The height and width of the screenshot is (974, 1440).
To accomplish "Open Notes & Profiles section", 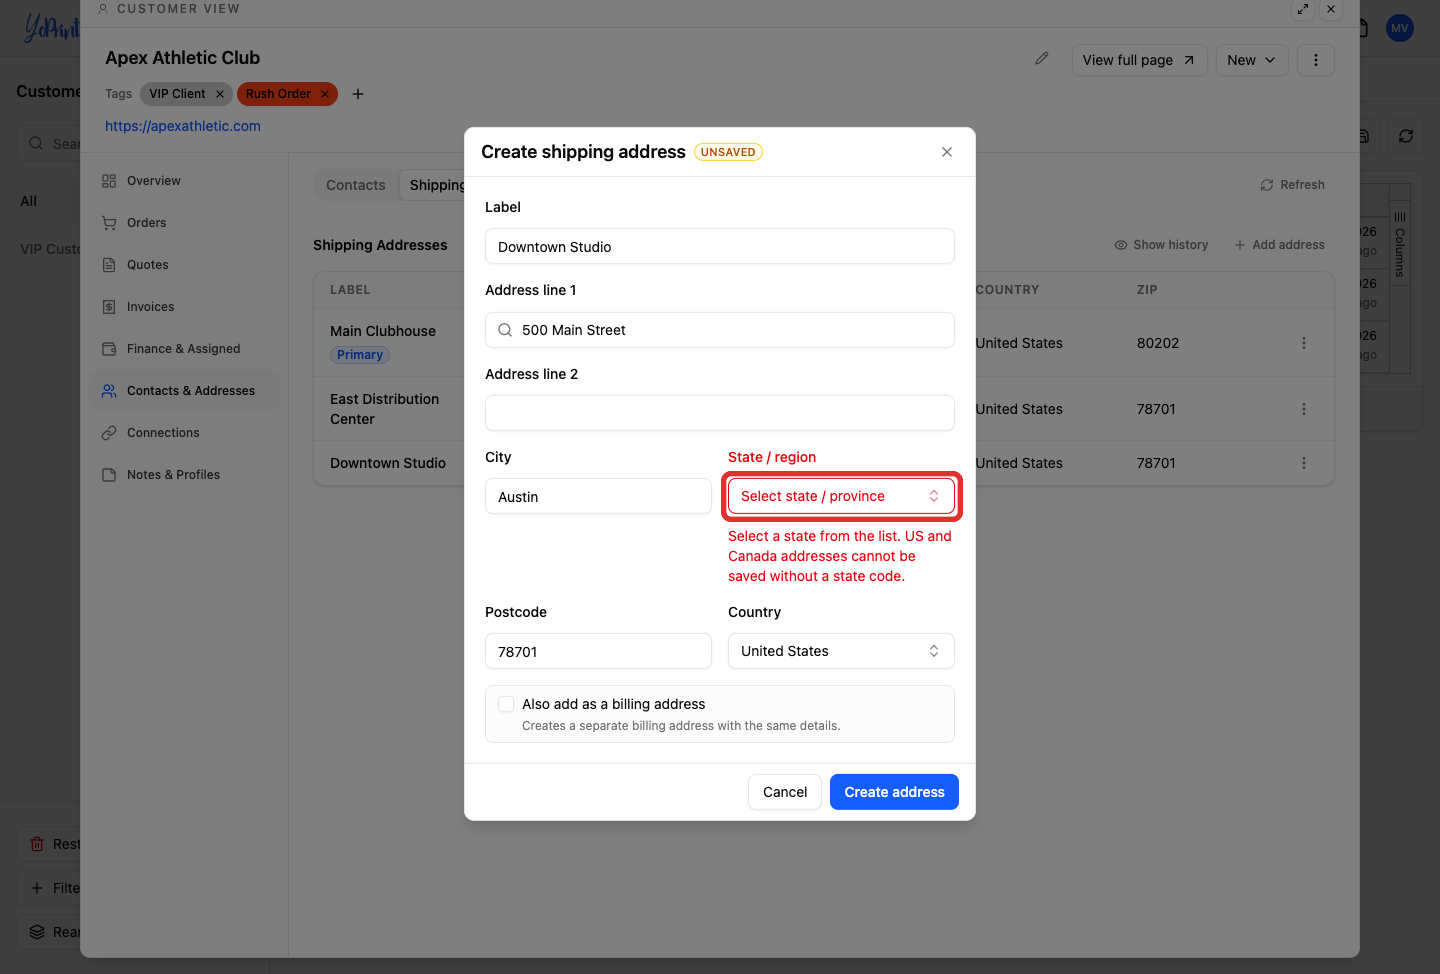I will click(x=186, y=475).
